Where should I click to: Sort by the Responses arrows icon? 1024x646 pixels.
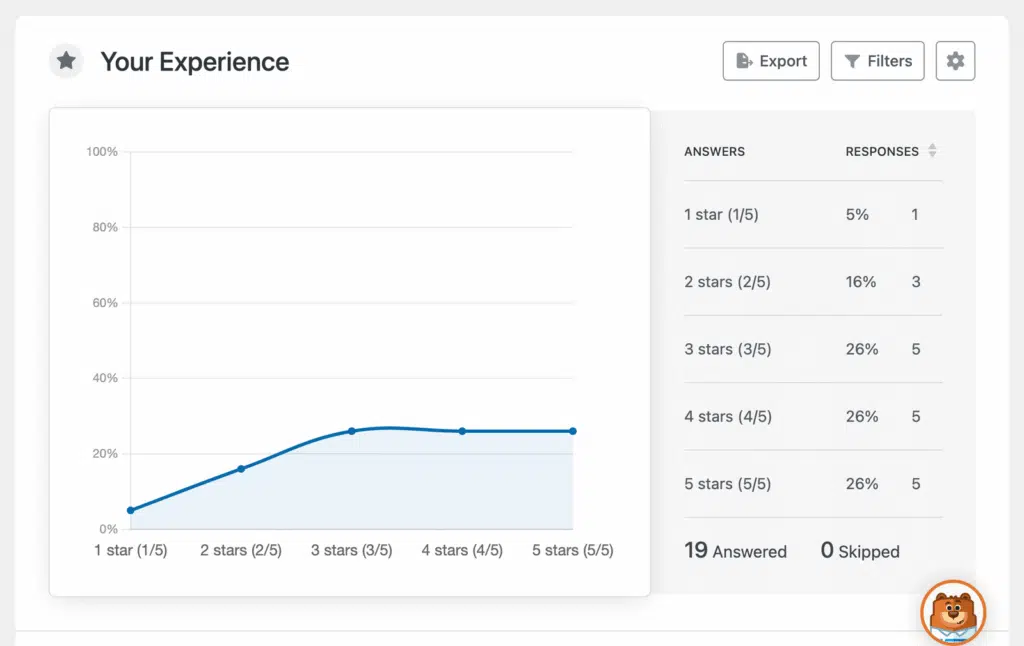point(932,150)
